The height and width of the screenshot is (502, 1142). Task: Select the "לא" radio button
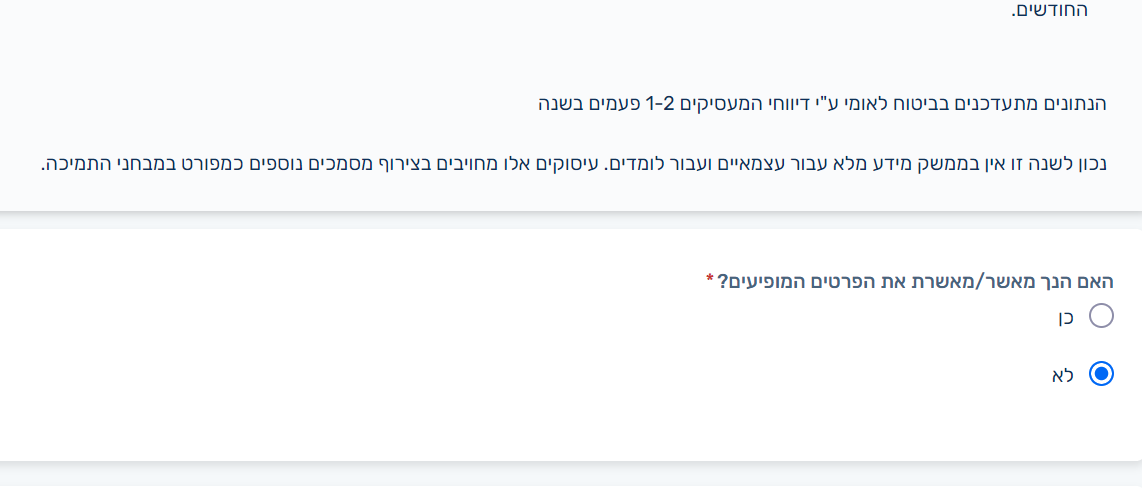[1100, 374]
